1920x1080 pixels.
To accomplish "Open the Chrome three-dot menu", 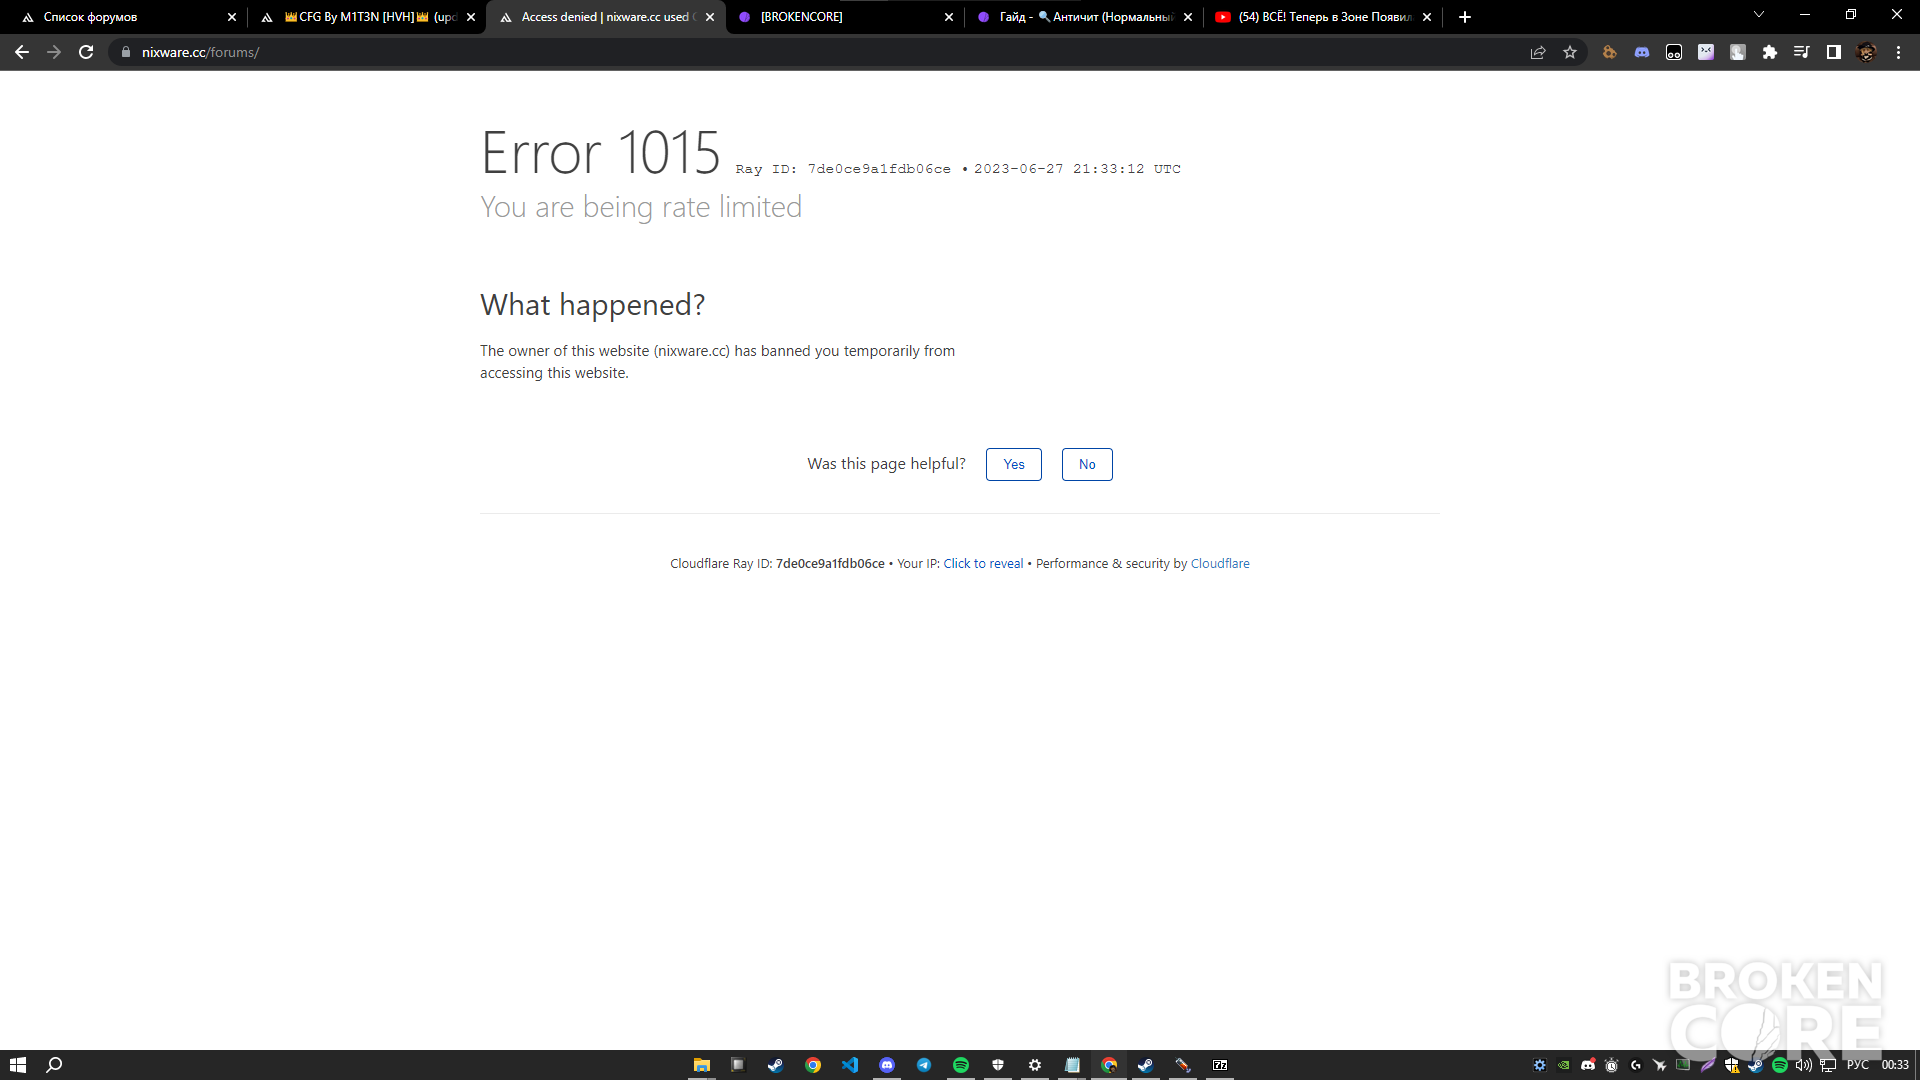I will (1898, 52).
